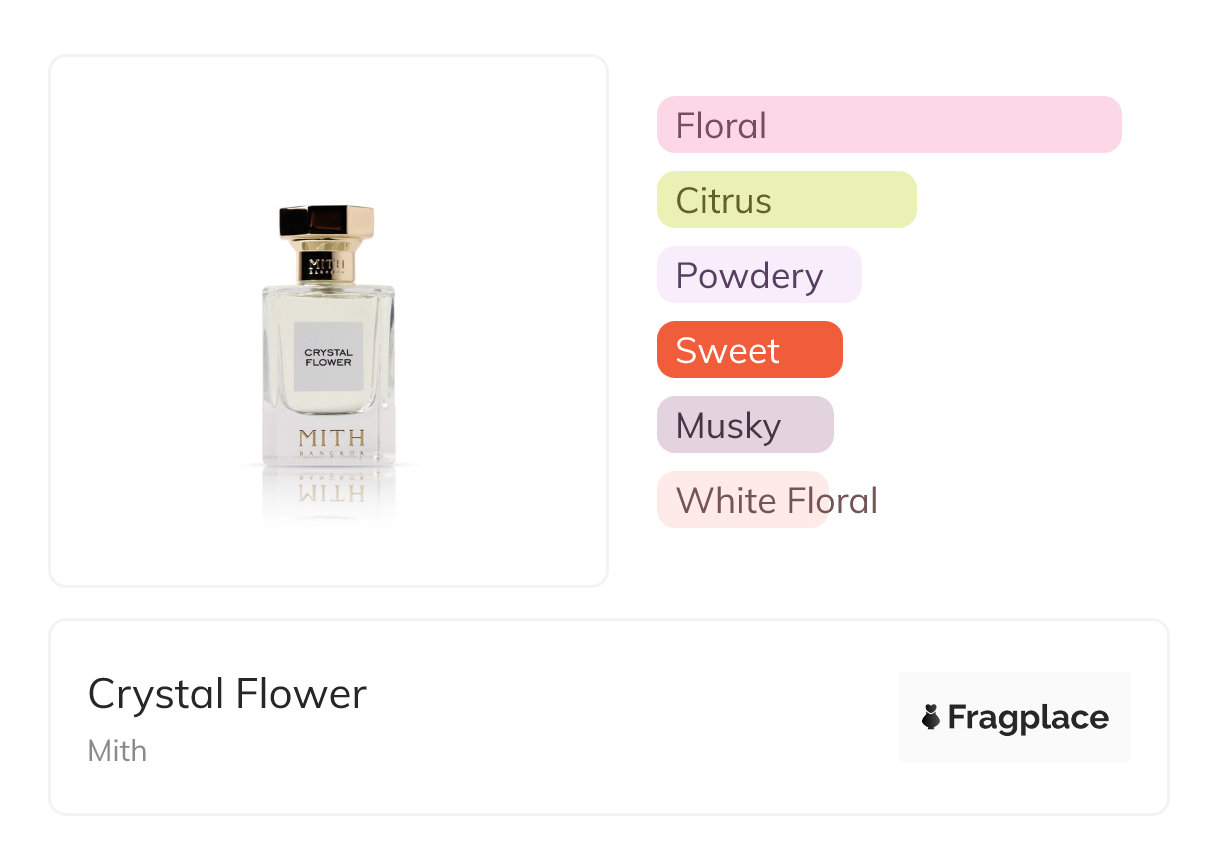Pick the orange Sweet accord bar
This screenshot has width=1218, height=864.
point(749,350)
